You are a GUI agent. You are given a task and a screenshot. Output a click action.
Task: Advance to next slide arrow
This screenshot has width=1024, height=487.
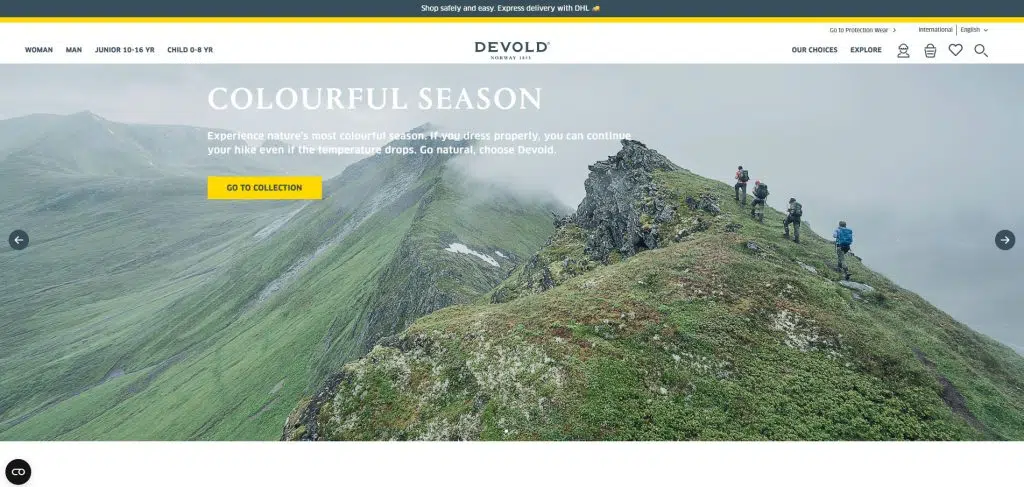coord(1005,240)
